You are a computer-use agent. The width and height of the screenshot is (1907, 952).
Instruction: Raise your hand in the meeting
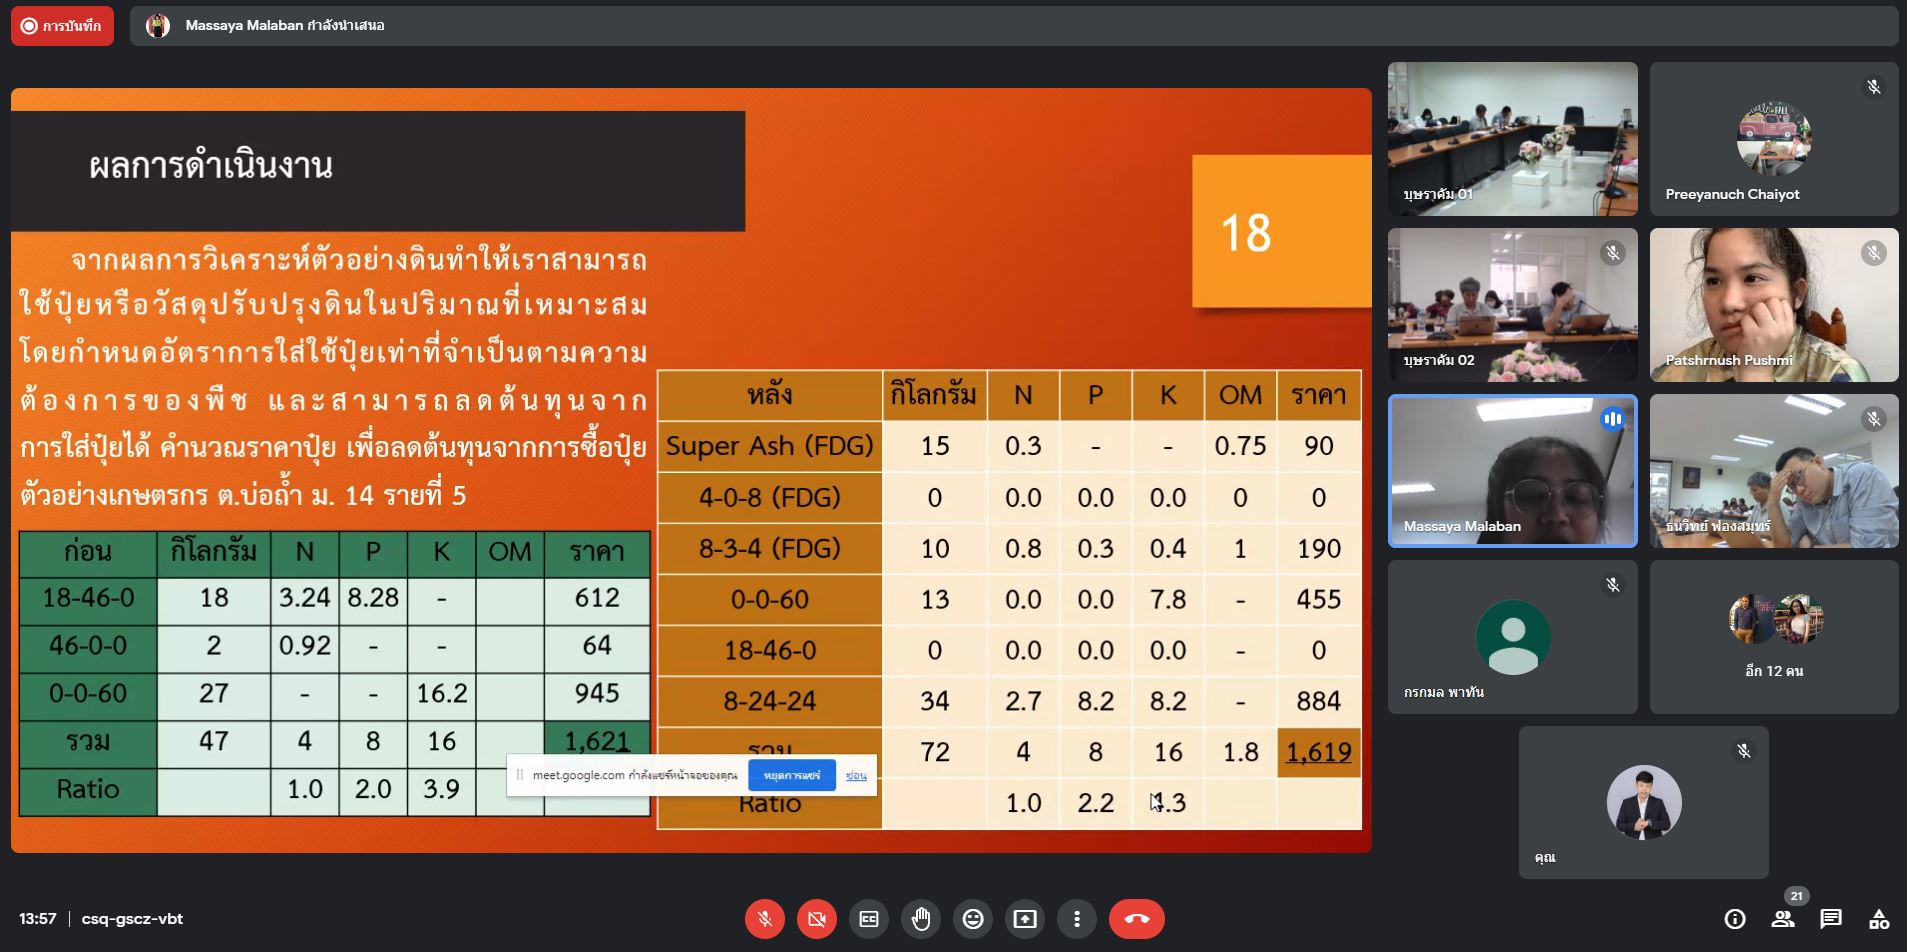(921, 919)
